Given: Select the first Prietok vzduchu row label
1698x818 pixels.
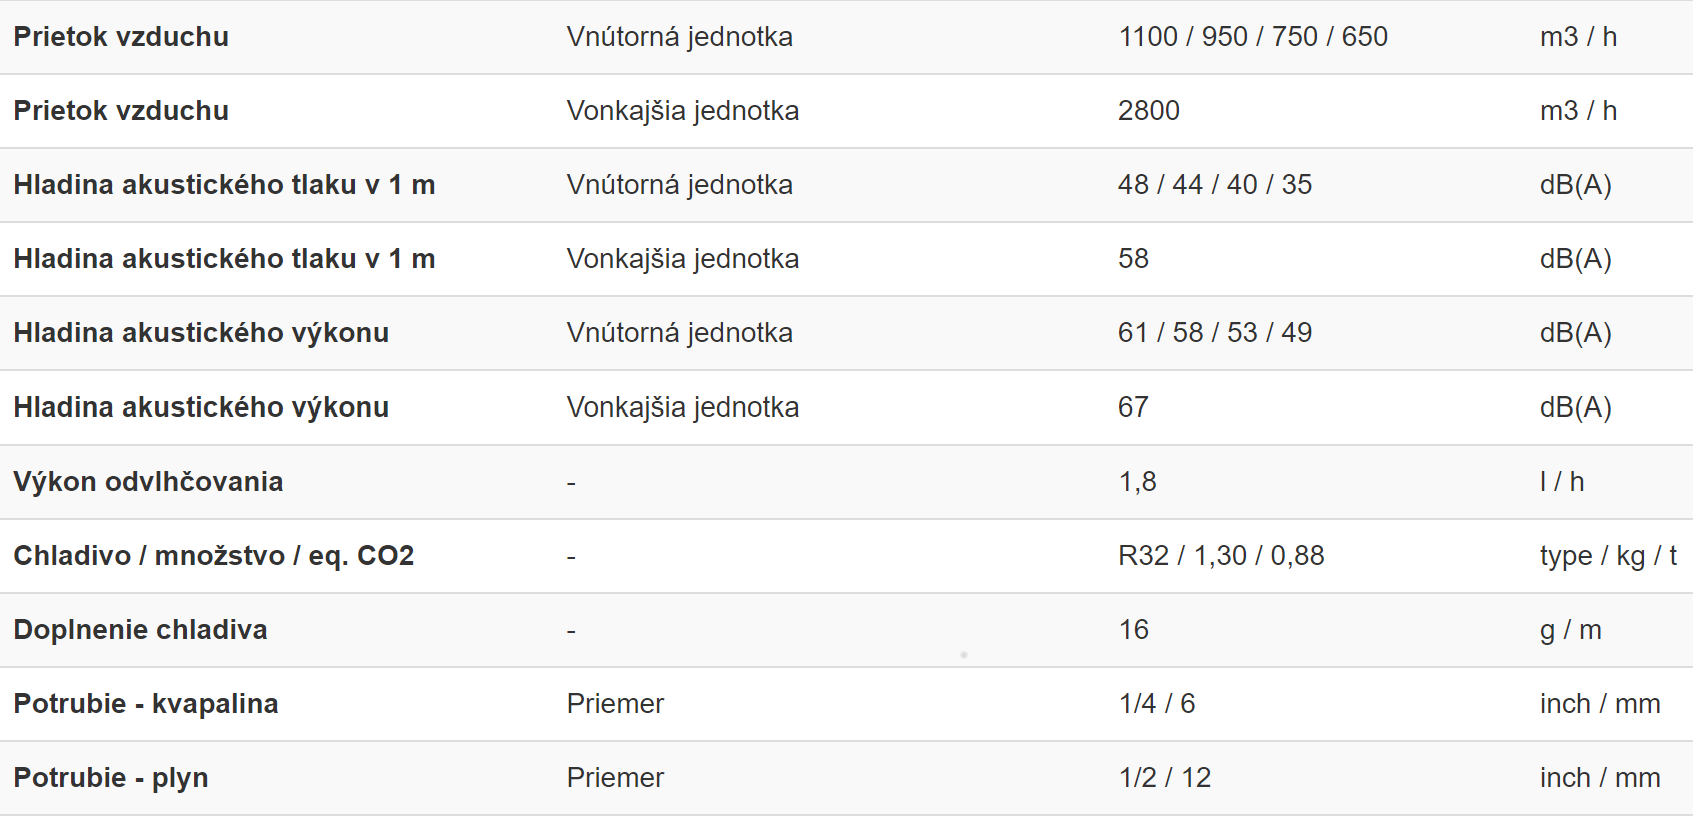Looking at the screenshot, I should 121,37.
